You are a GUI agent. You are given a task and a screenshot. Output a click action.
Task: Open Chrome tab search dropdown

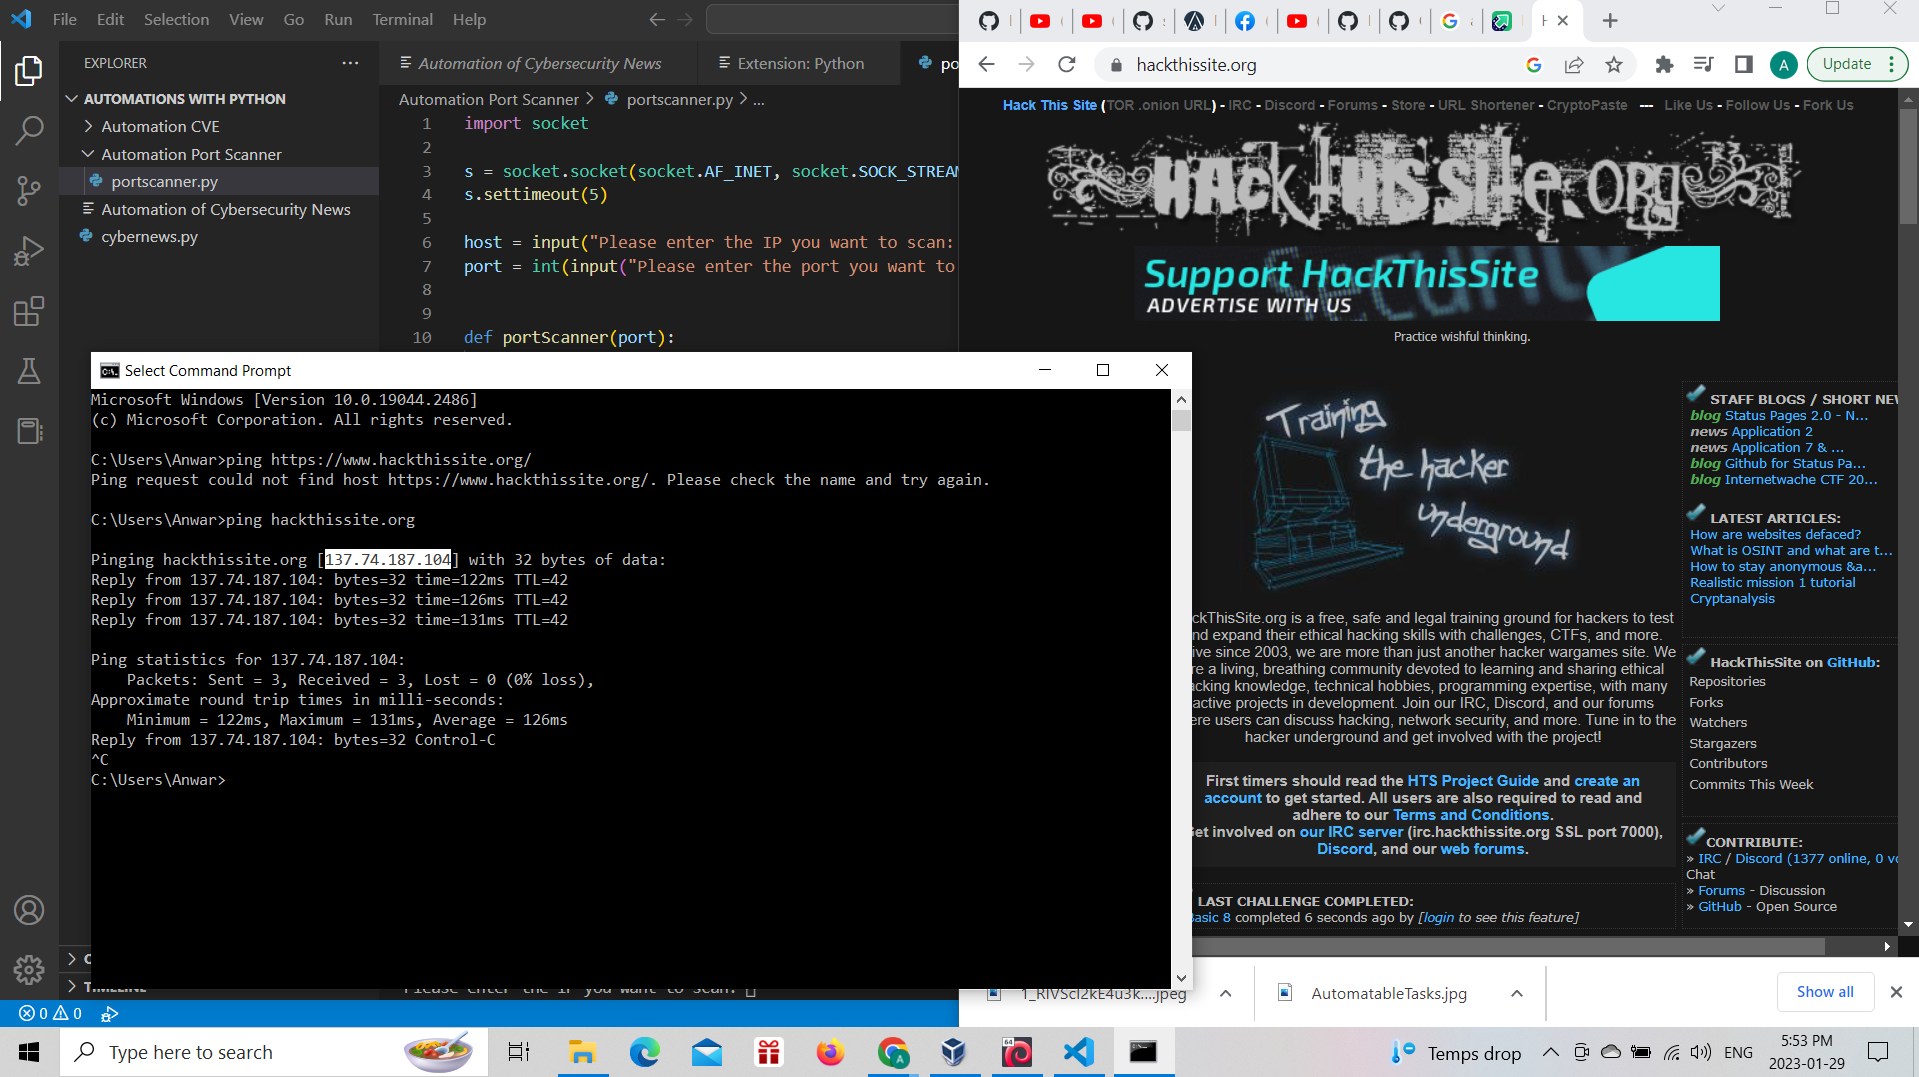(x=1718, y=8)
